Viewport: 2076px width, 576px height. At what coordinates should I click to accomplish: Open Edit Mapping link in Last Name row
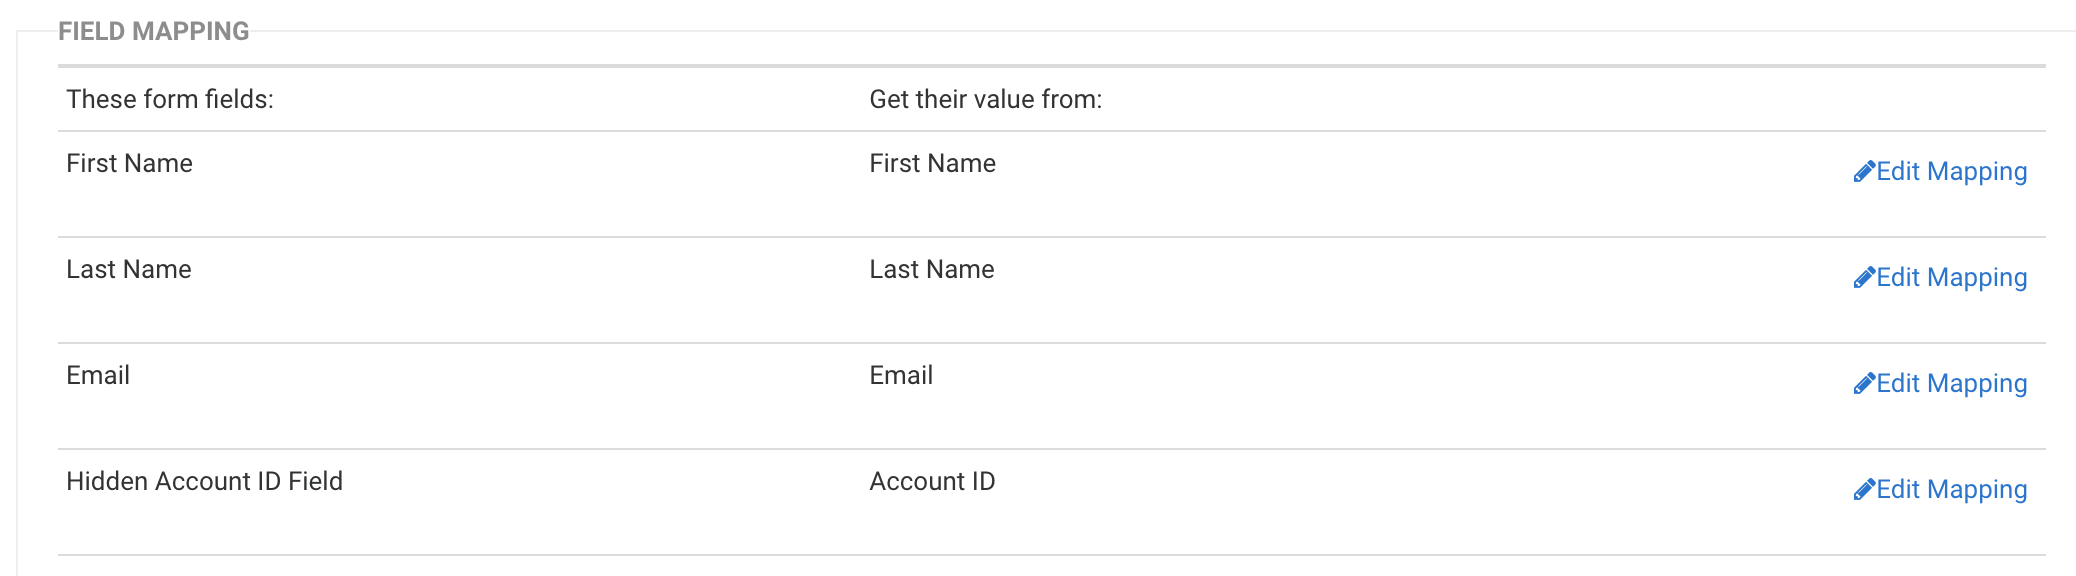1951,278
